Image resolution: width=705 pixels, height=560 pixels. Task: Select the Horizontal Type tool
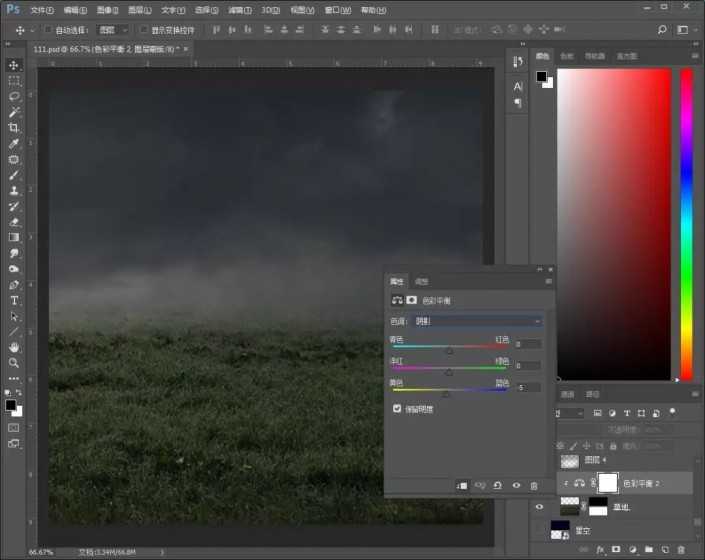click(14, 300)
